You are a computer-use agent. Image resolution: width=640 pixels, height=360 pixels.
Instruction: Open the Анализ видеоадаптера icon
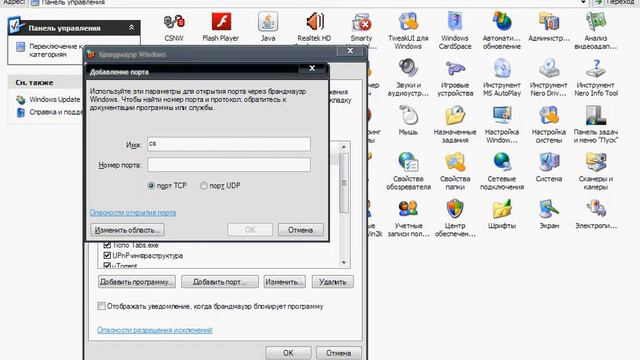tap(596, 22)
